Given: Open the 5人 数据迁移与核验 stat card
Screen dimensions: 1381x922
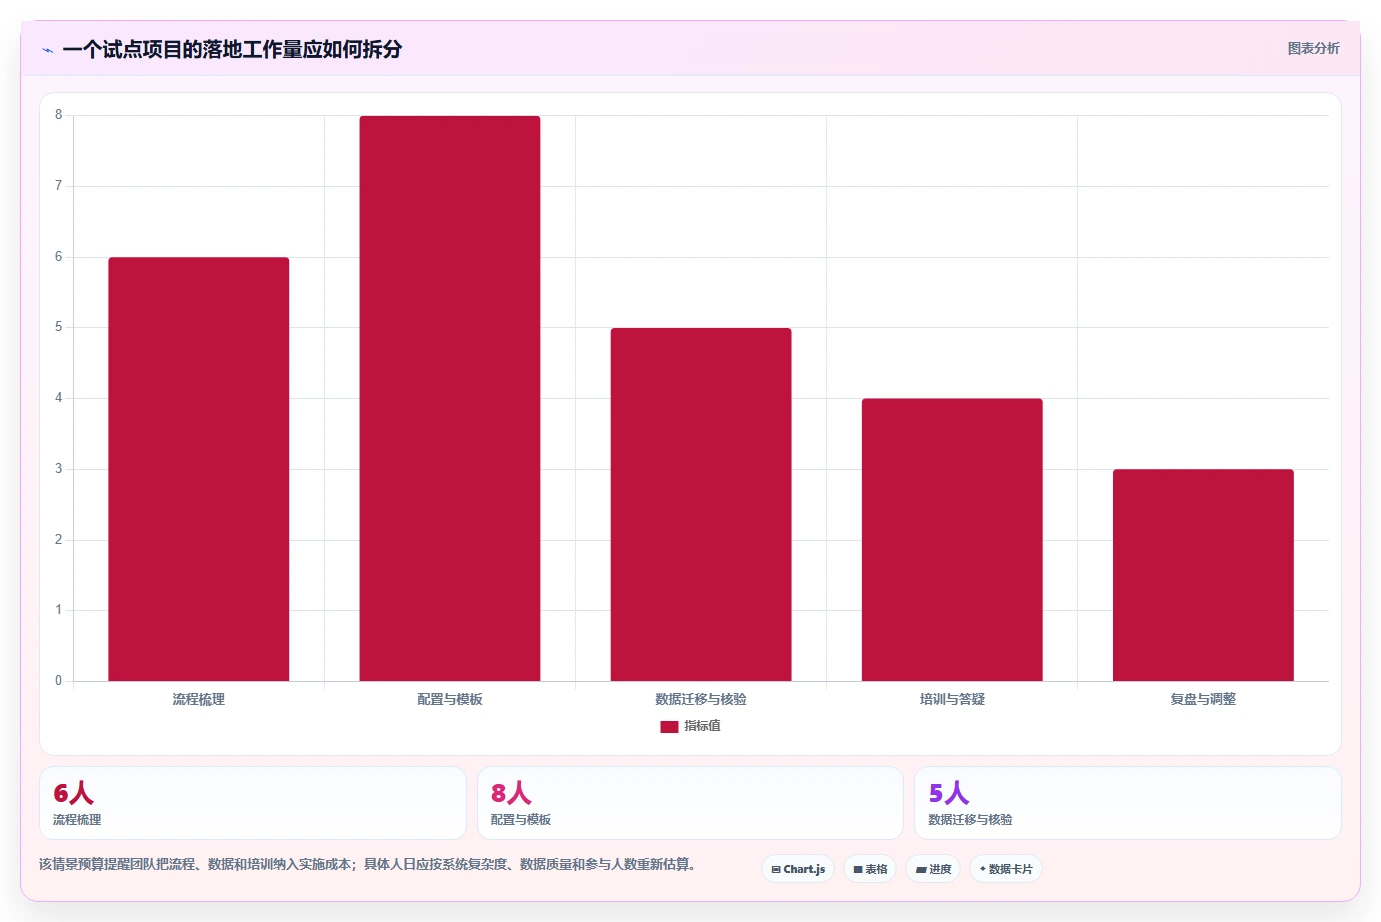Looking at the screenshot, I should [x=1128, y=803].
